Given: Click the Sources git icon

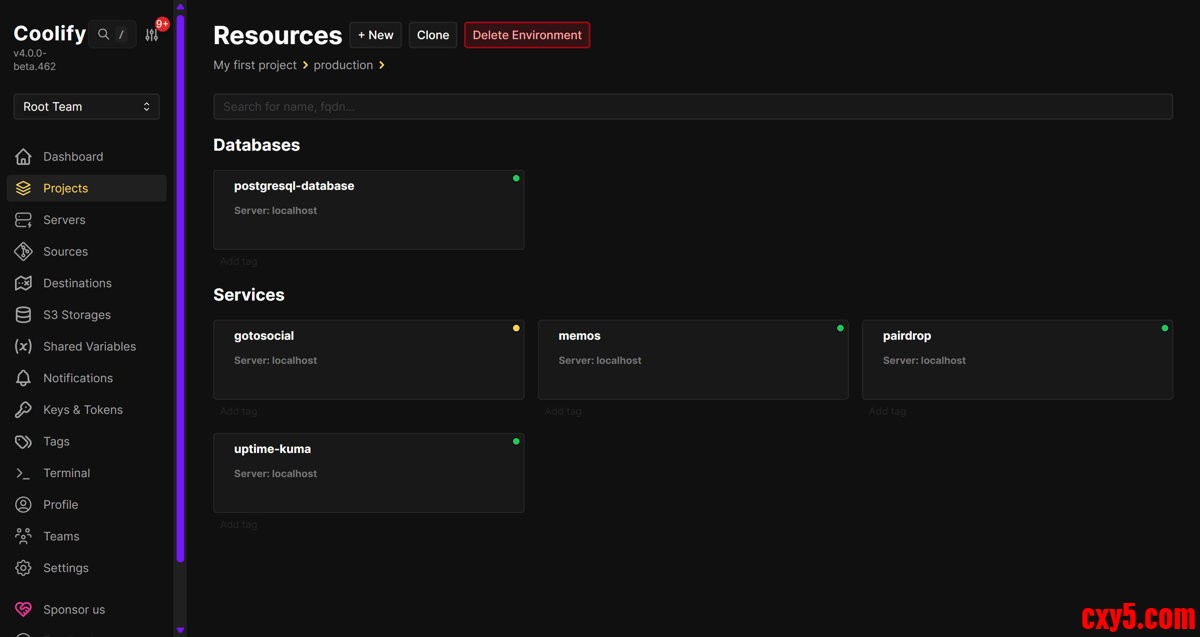Looking at the screenshot, I should tap(23, 252).
